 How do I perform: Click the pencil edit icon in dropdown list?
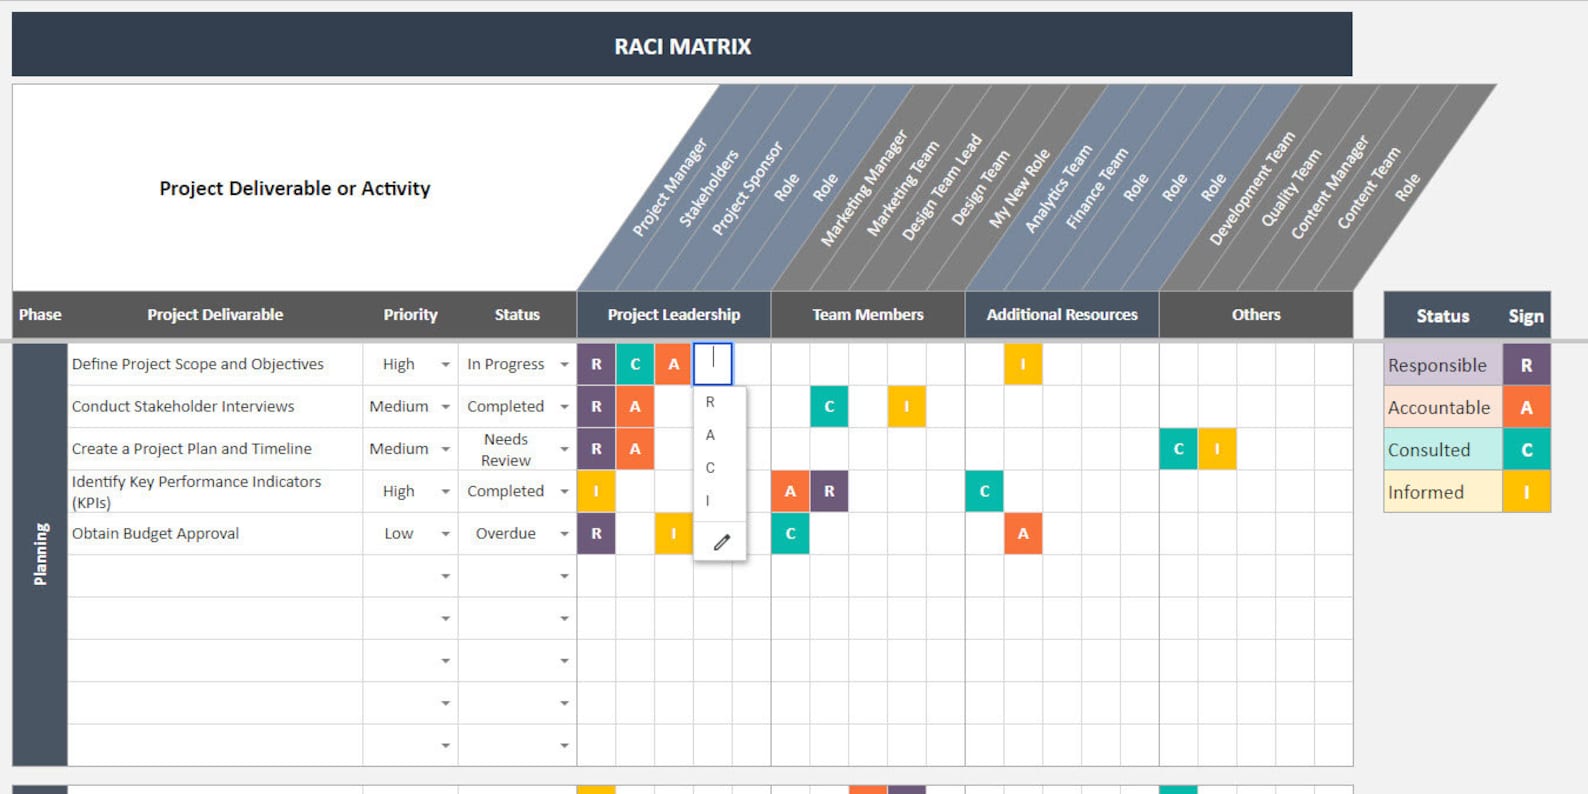[721, 543]
